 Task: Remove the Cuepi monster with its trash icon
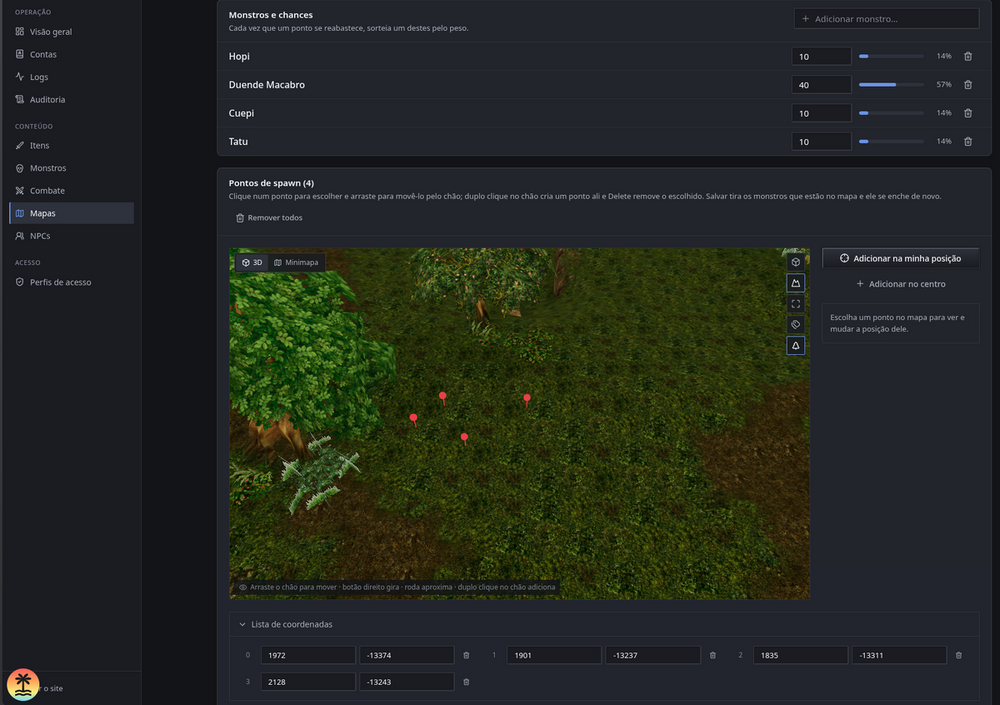click(x=967, y=113)
